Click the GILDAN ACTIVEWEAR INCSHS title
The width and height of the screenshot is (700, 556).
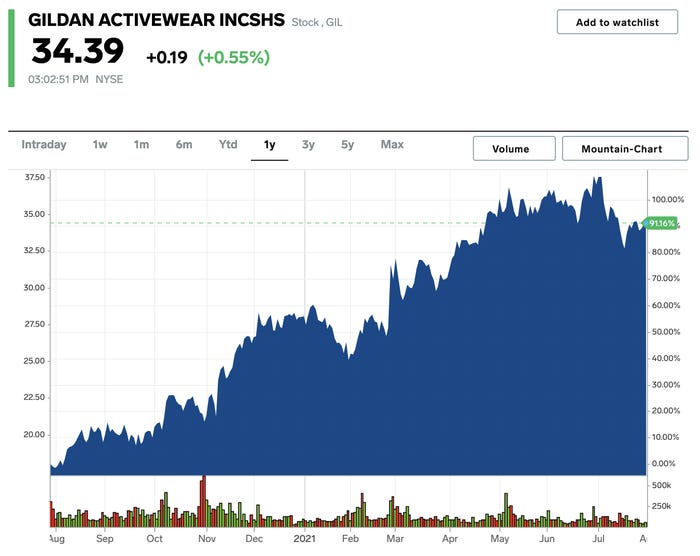[156, 20]
